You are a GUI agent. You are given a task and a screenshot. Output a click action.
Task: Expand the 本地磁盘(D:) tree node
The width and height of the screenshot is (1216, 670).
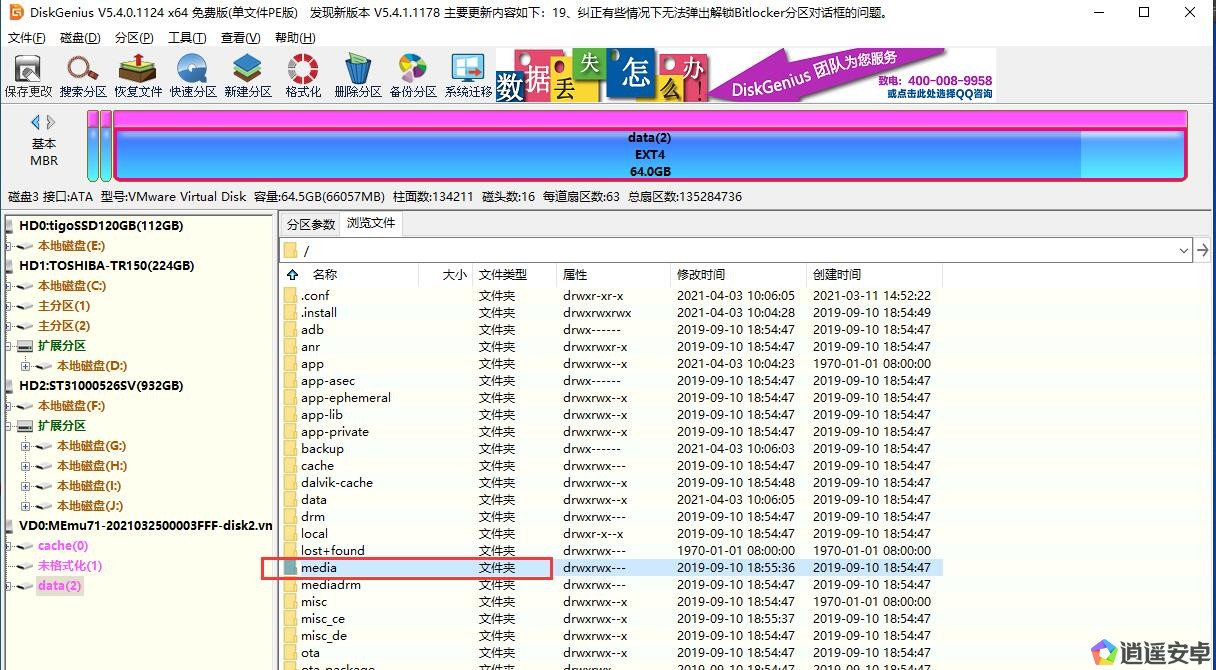click(26, 366)
